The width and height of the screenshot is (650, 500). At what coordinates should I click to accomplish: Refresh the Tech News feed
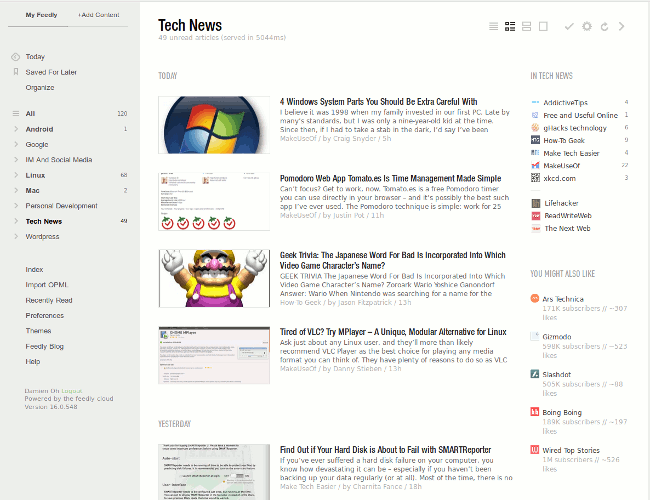pyautogui.click(x=604, y=27)
